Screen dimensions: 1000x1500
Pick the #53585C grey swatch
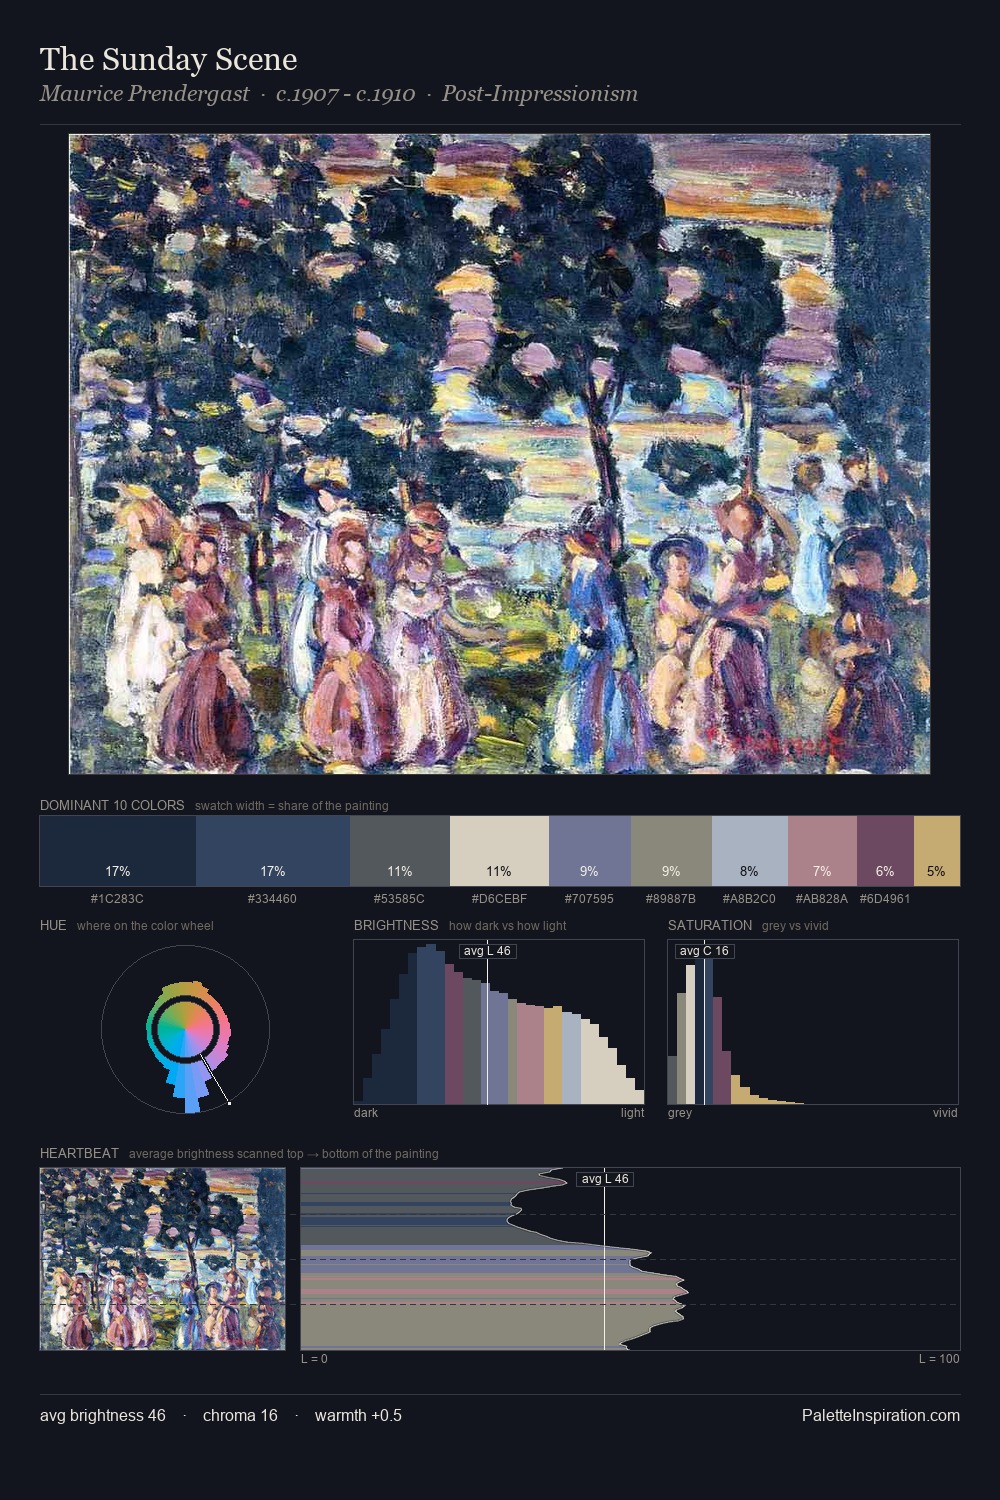[x=400, y=851]
